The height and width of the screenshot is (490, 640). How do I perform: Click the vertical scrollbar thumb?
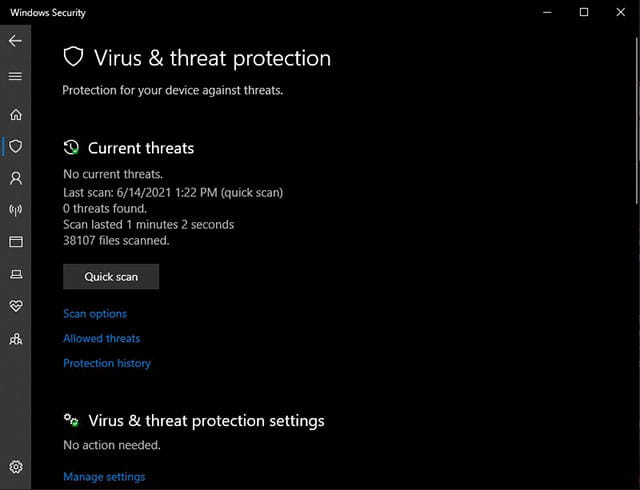pyautogui.click(x=637, y=120)
